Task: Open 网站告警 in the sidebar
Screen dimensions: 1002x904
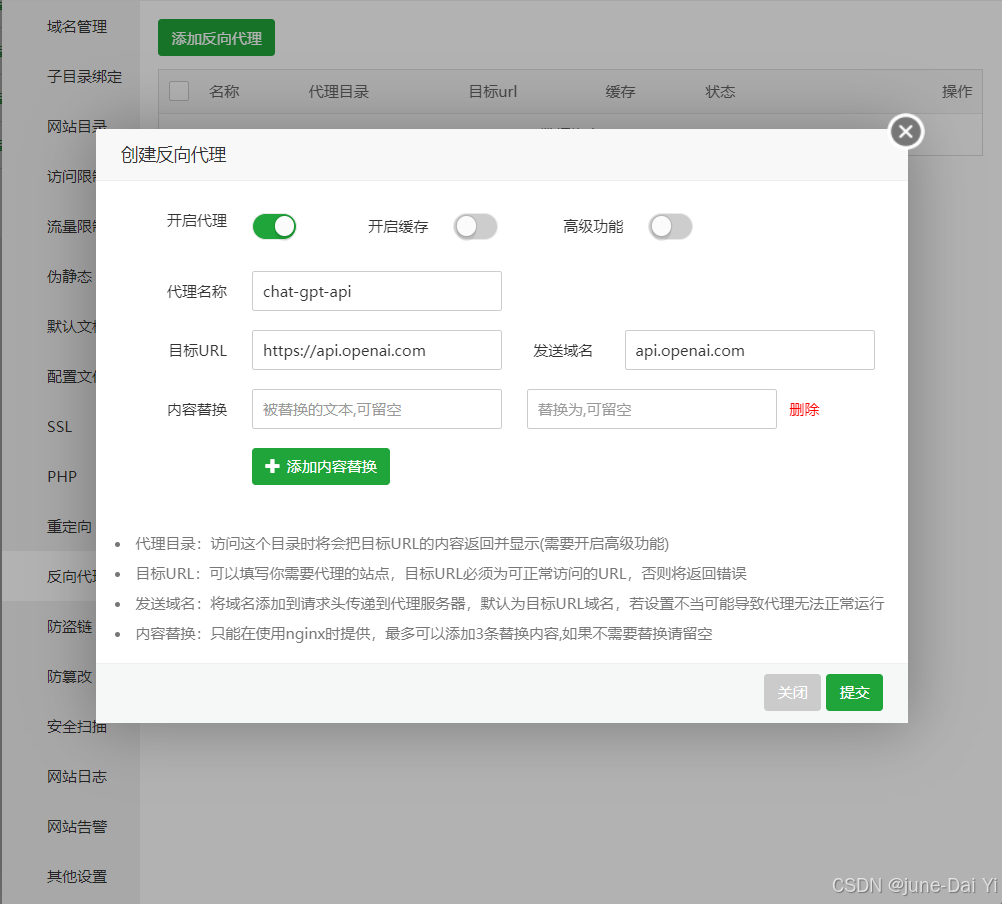Action: [x=77, y=827]
